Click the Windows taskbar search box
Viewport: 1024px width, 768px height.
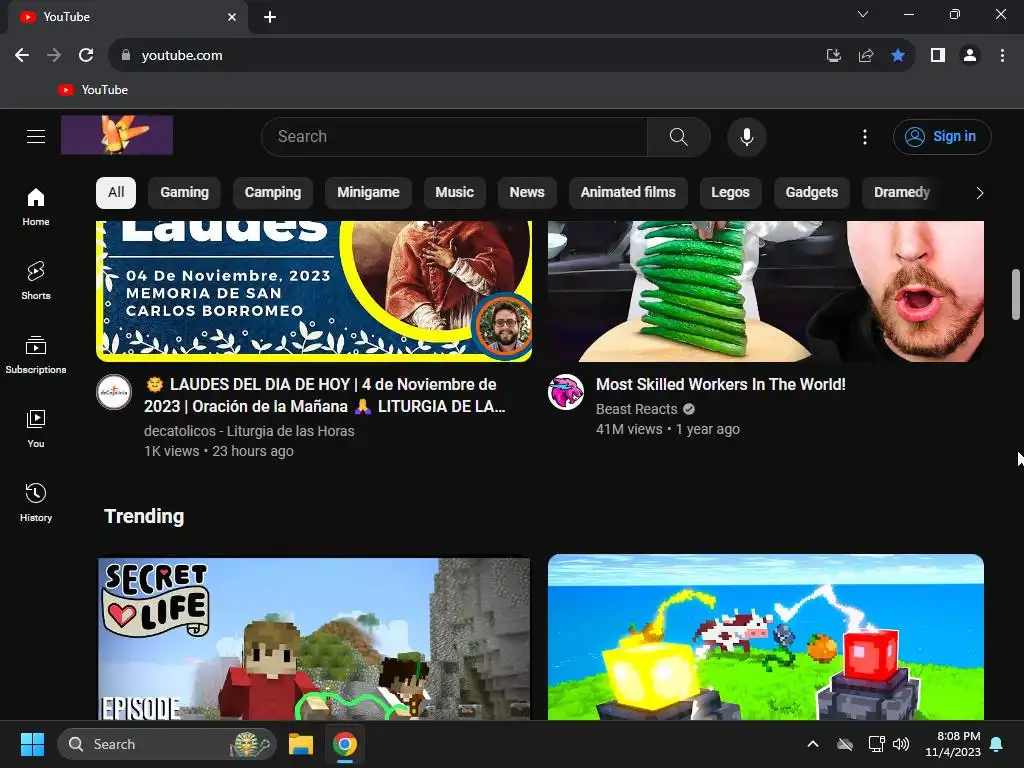167,744
